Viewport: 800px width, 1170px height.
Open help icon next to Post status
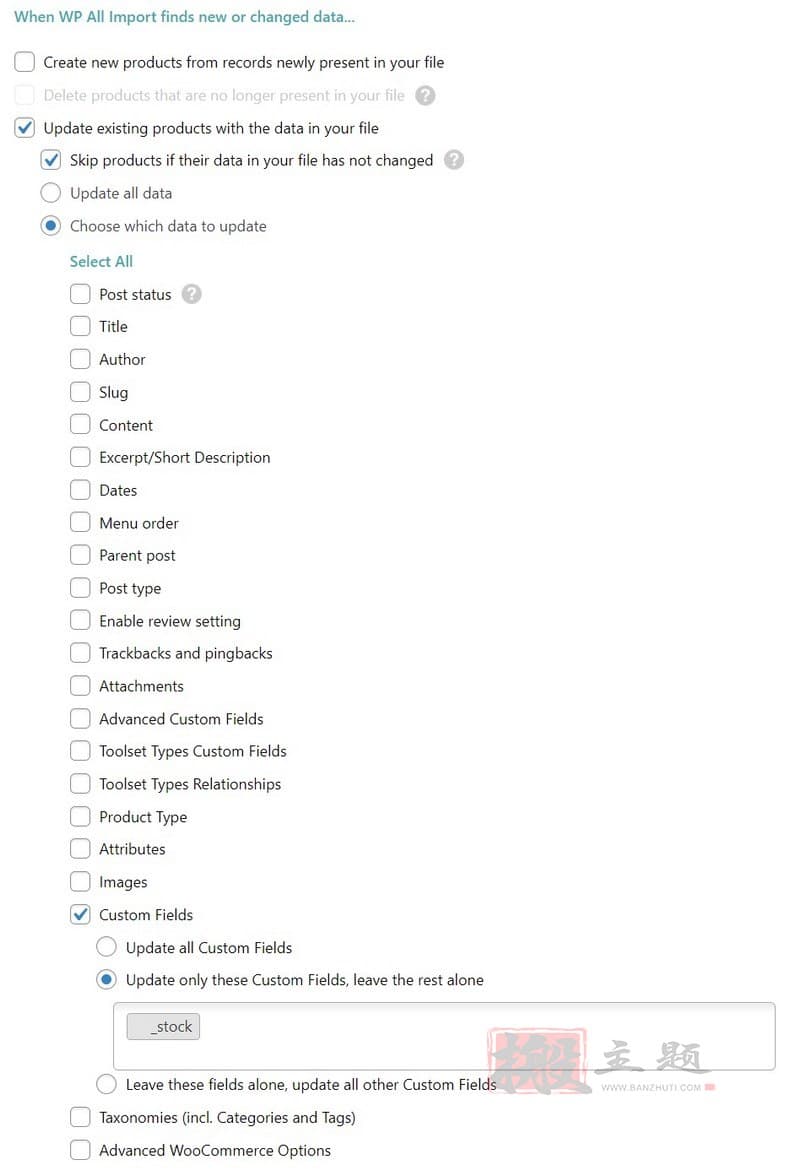point(192,294)
